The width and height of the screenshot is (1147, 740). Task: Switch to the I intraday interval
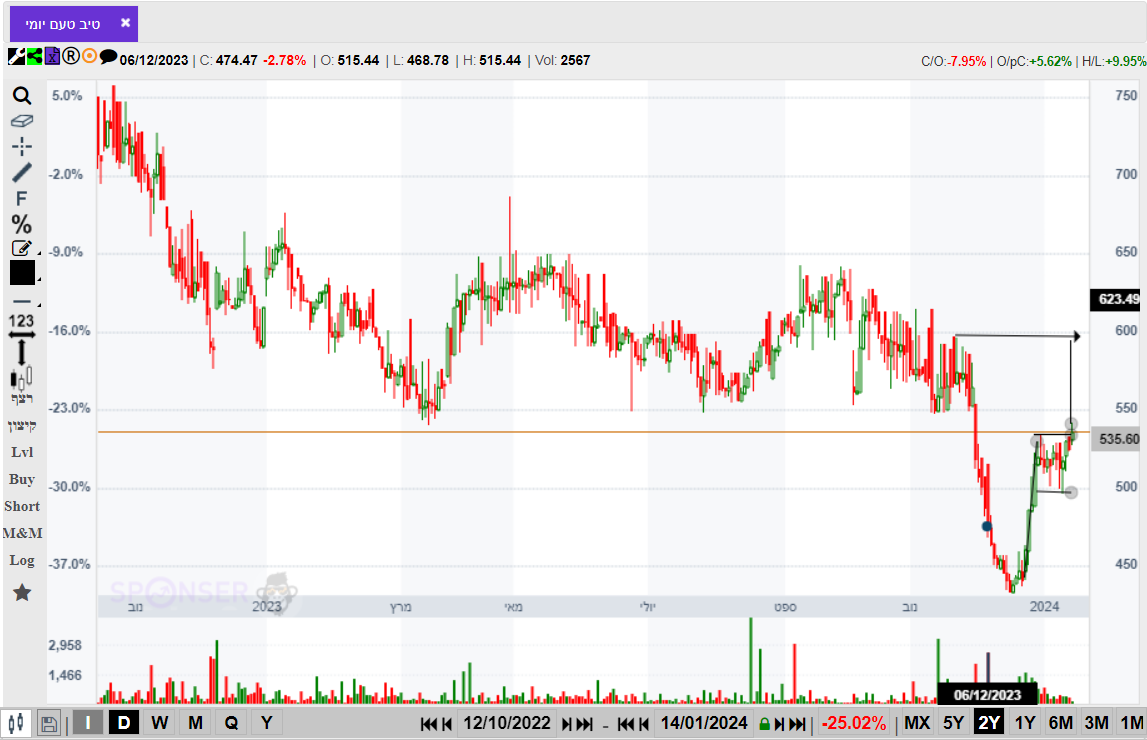click(88, 723)
